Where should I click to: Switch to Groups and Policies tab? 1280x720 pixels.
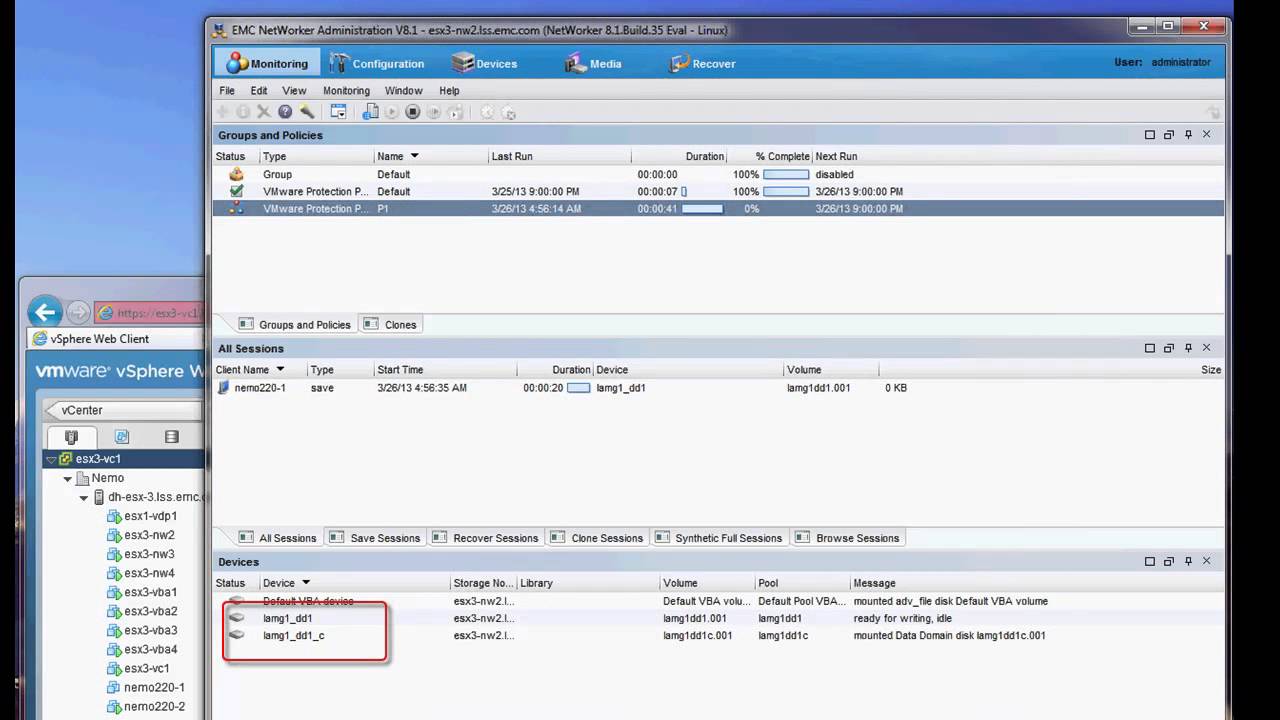point(295,324)
